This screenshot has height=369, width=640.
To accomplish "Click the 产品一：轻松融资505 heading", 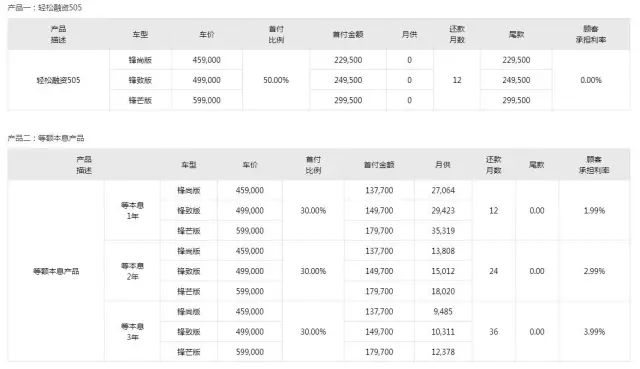I will click(x=44, y=7).
